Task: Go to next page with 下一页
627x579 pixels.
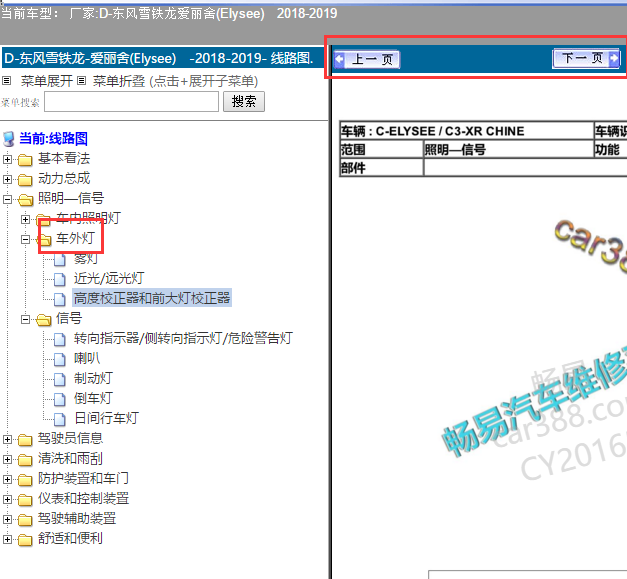Action: (586, 59)
